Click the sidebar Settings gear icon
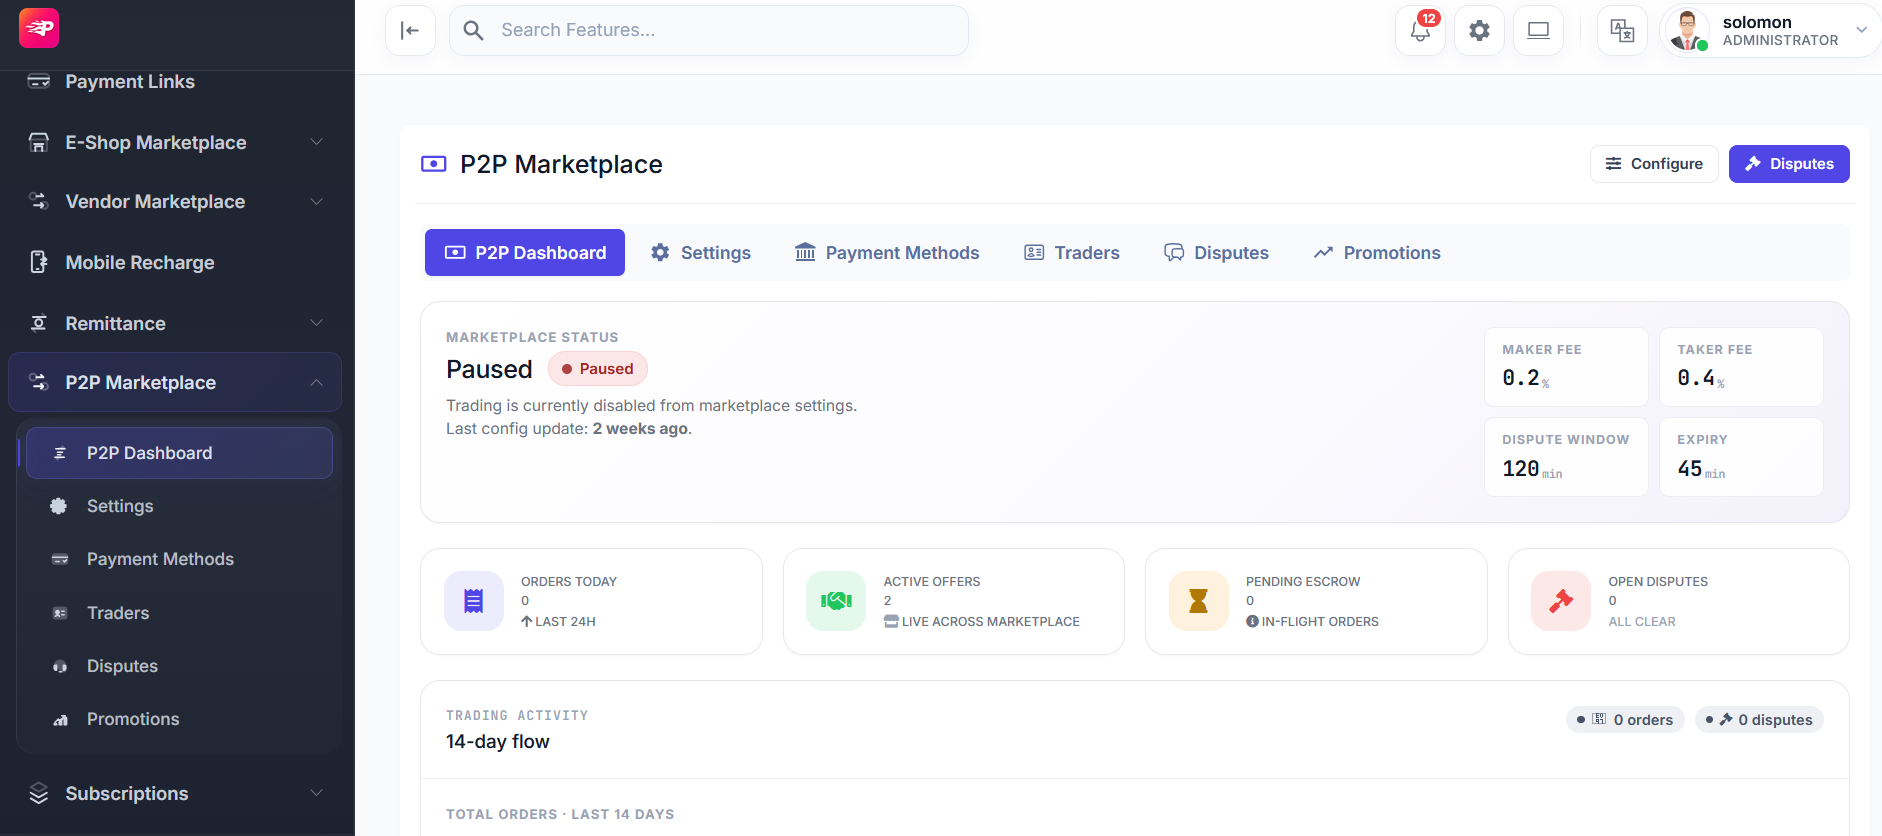The image size is (1882, 836). click(59, 506)
